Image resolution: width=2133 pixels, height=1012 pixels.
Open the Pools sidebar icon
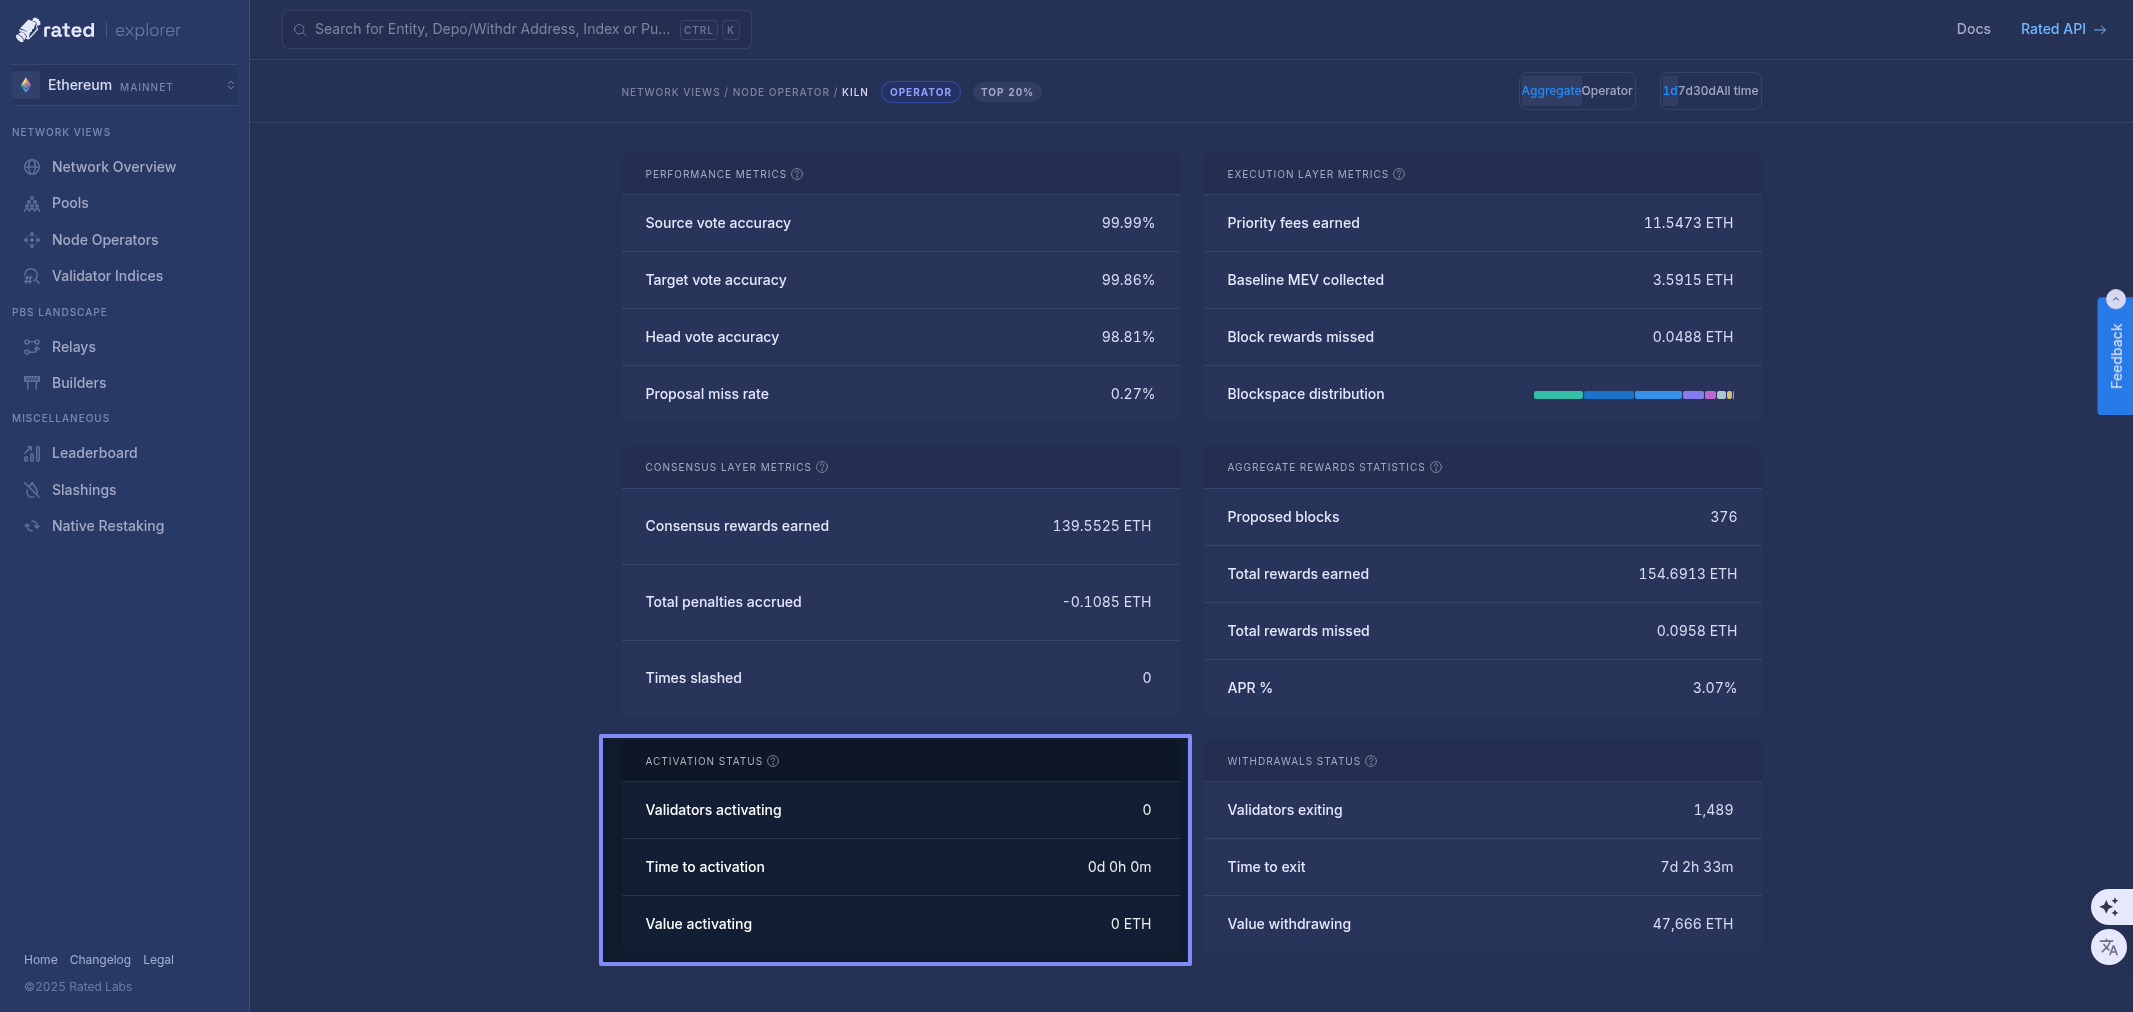point(32,204)
